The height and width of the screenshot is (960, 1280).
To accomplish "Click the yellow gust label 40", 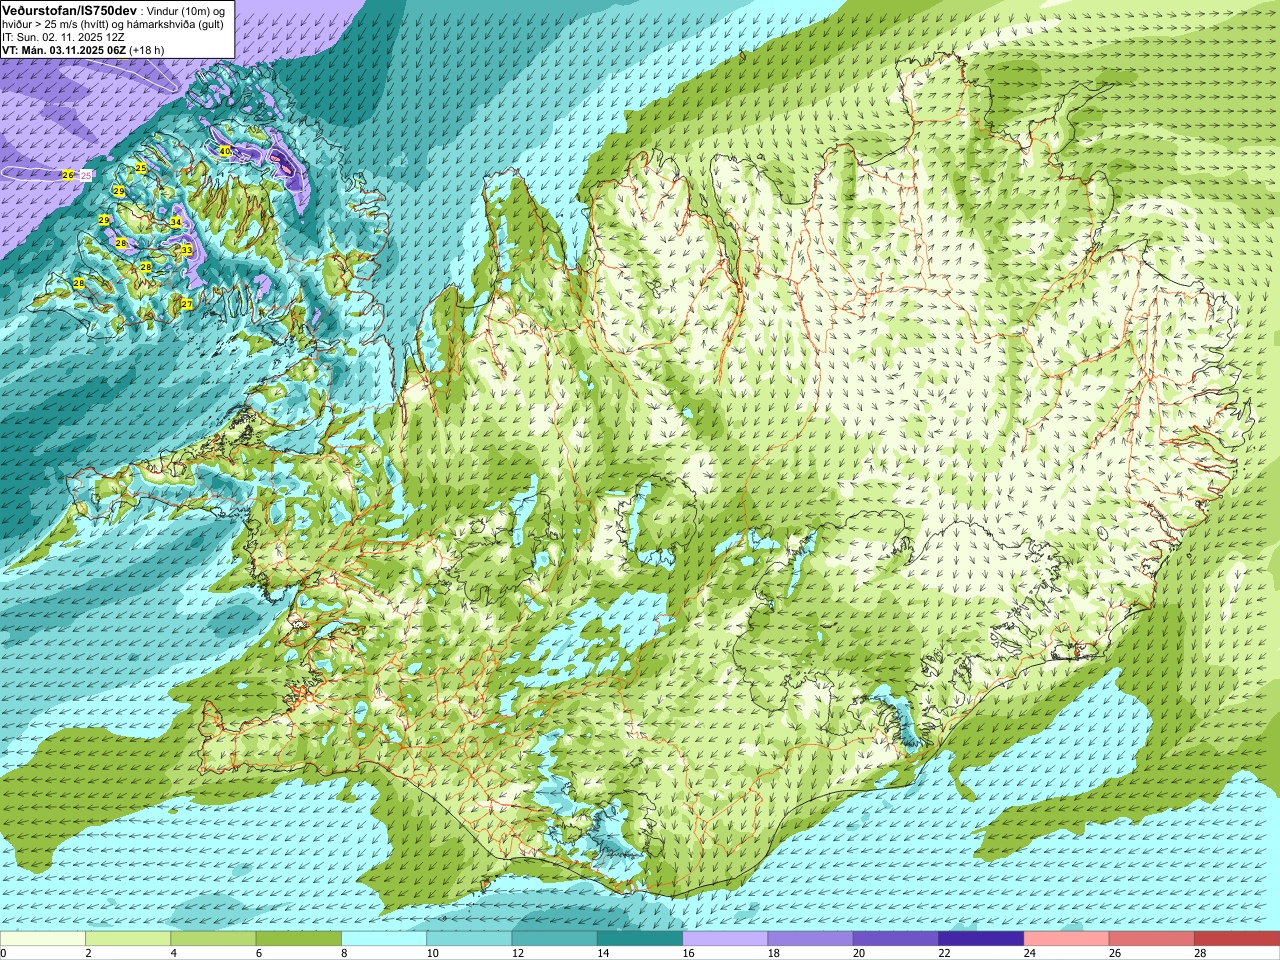I will 224,151.
